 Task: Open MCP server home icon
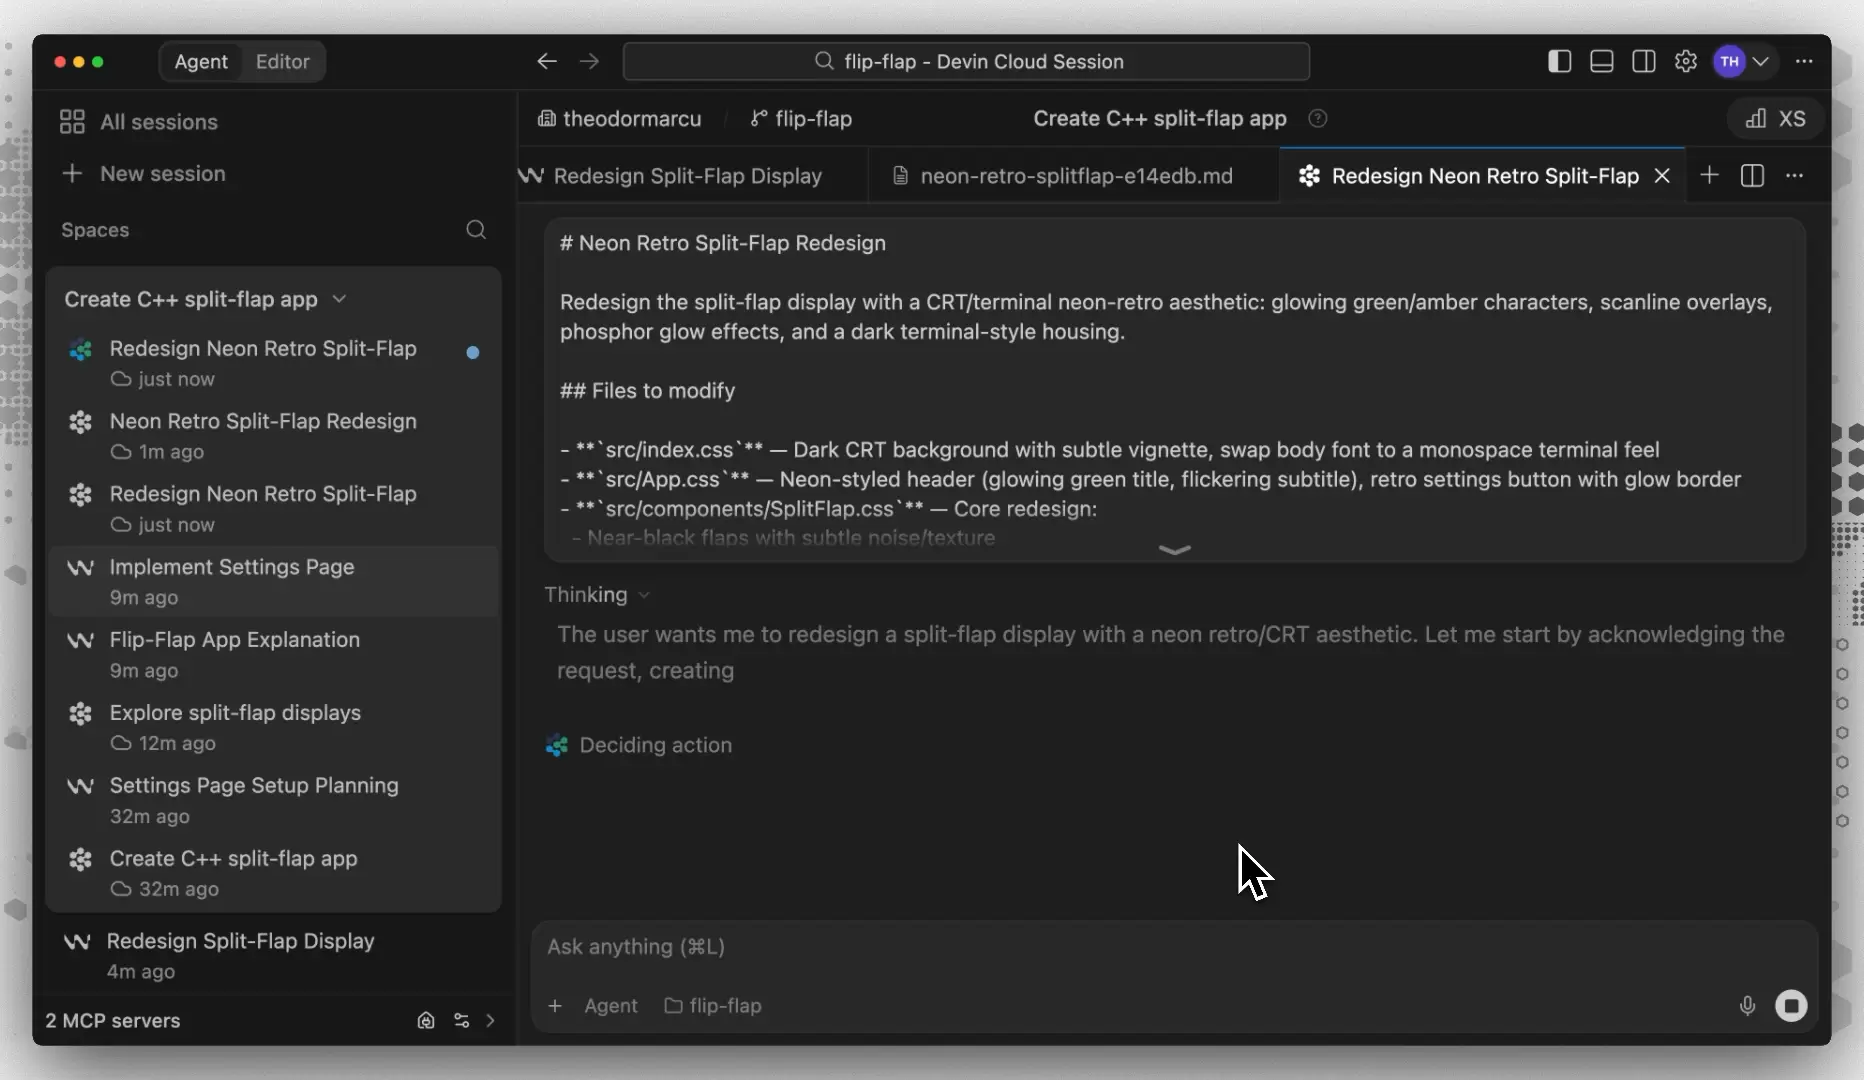click(426, 1020)
